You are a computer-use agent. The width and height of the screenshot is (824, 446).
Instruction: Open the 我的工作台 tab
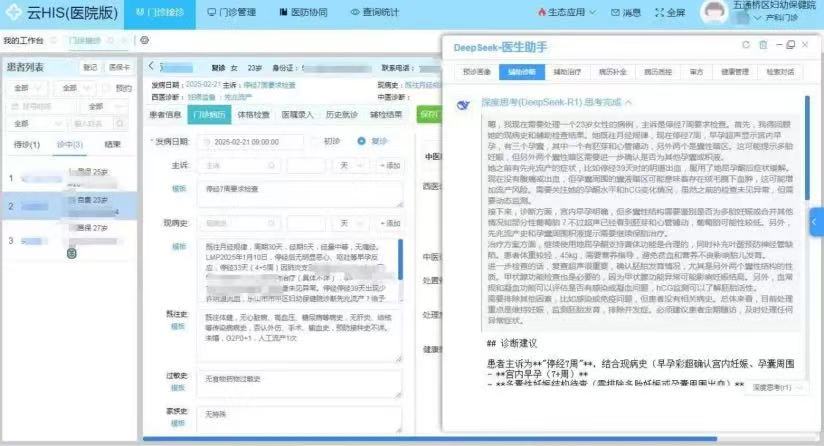pos(23,40)
